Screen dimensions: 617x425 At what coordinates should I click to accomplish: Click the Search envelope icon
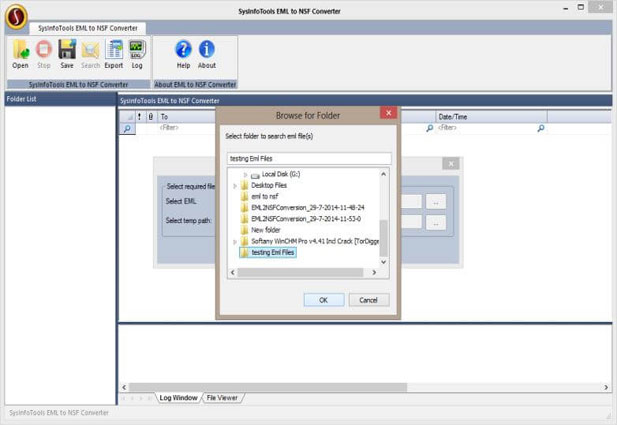[91, 54]
